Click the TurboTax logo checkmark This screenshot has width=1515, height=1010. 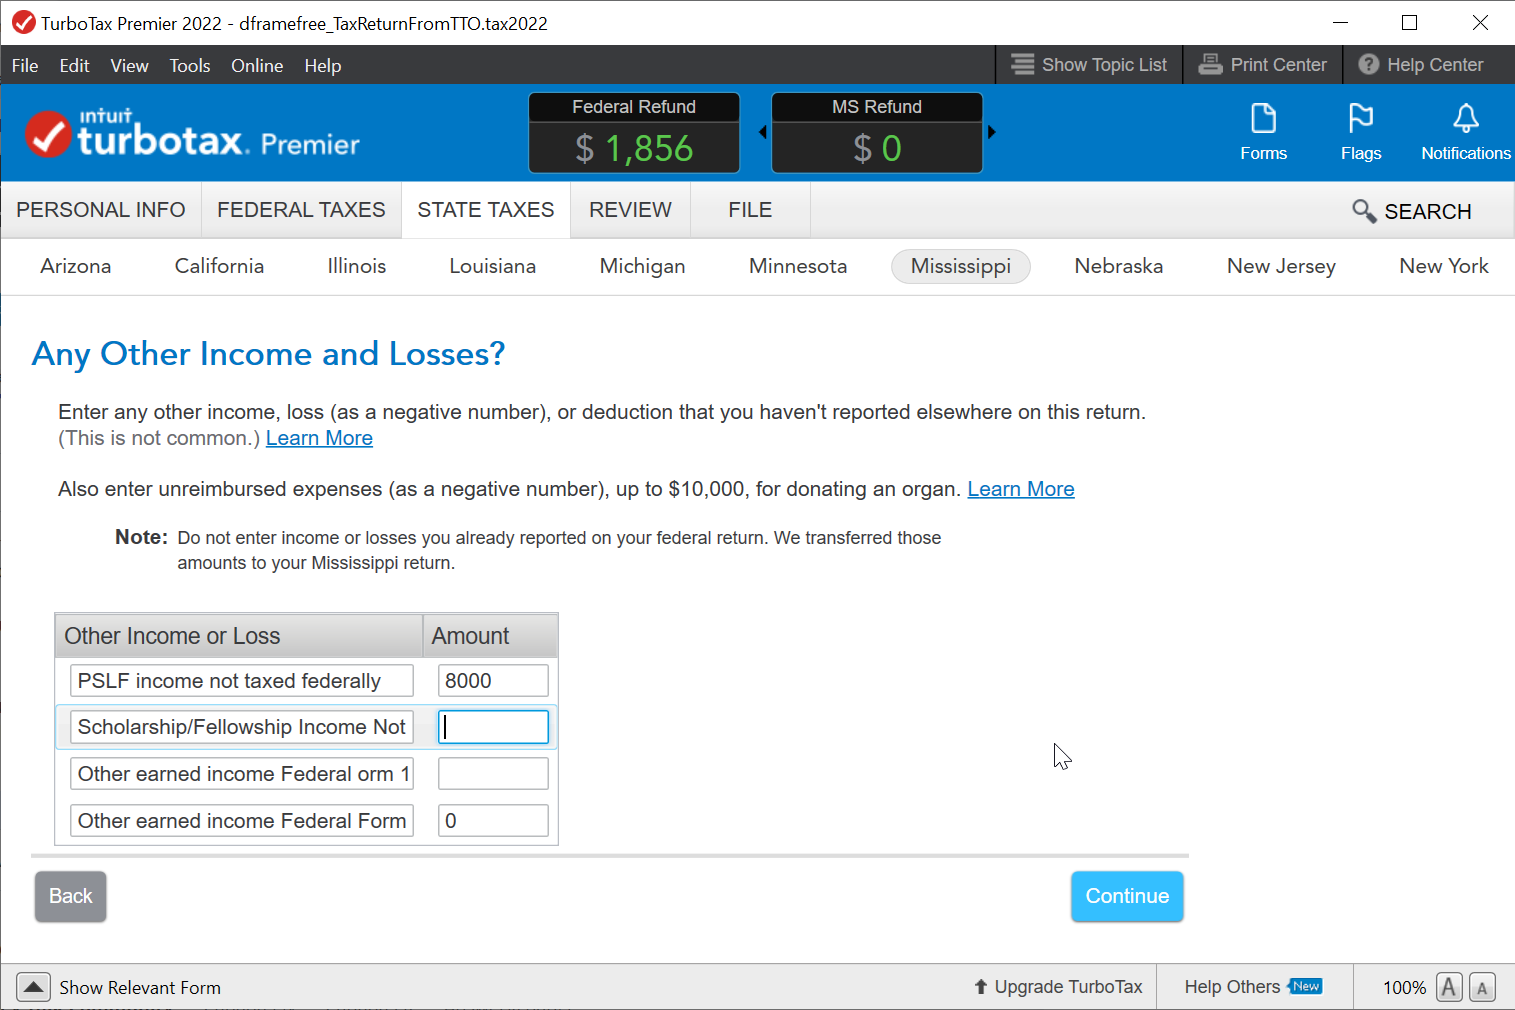coord(48,135)
